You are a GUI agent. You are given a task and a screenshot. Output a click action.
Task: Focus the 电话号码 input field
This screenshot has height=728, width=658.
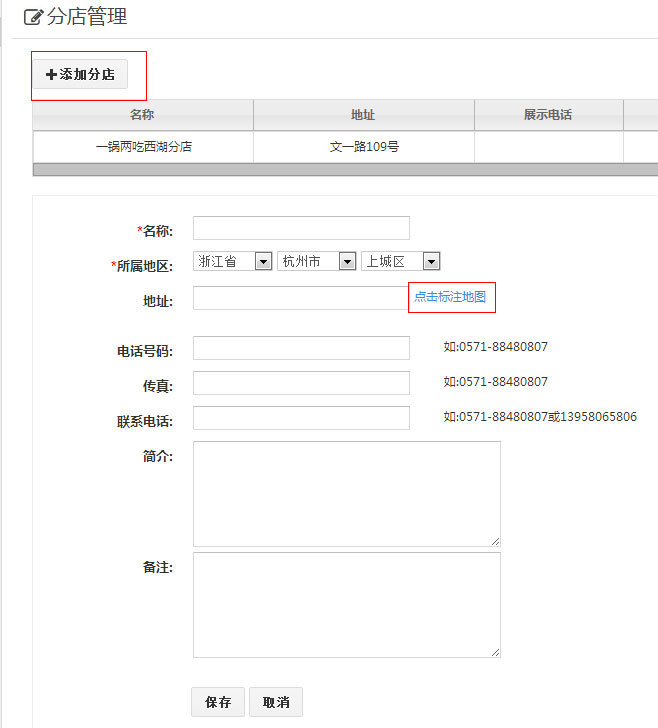pyautogui.click(x=301, y=348)
